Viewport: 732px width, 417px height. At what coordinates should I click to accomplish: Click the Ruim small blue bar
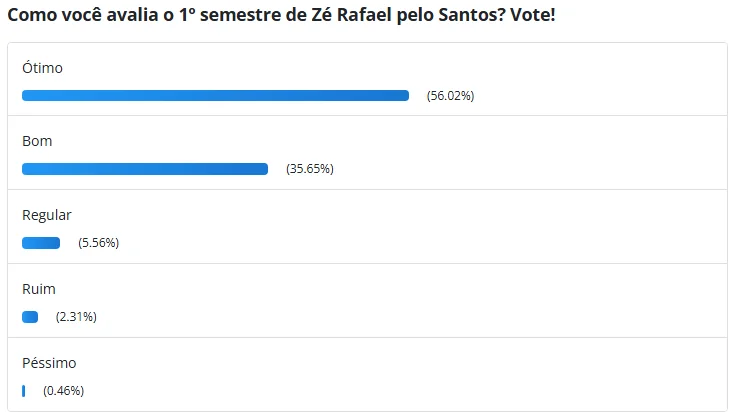tap(30, 317)
